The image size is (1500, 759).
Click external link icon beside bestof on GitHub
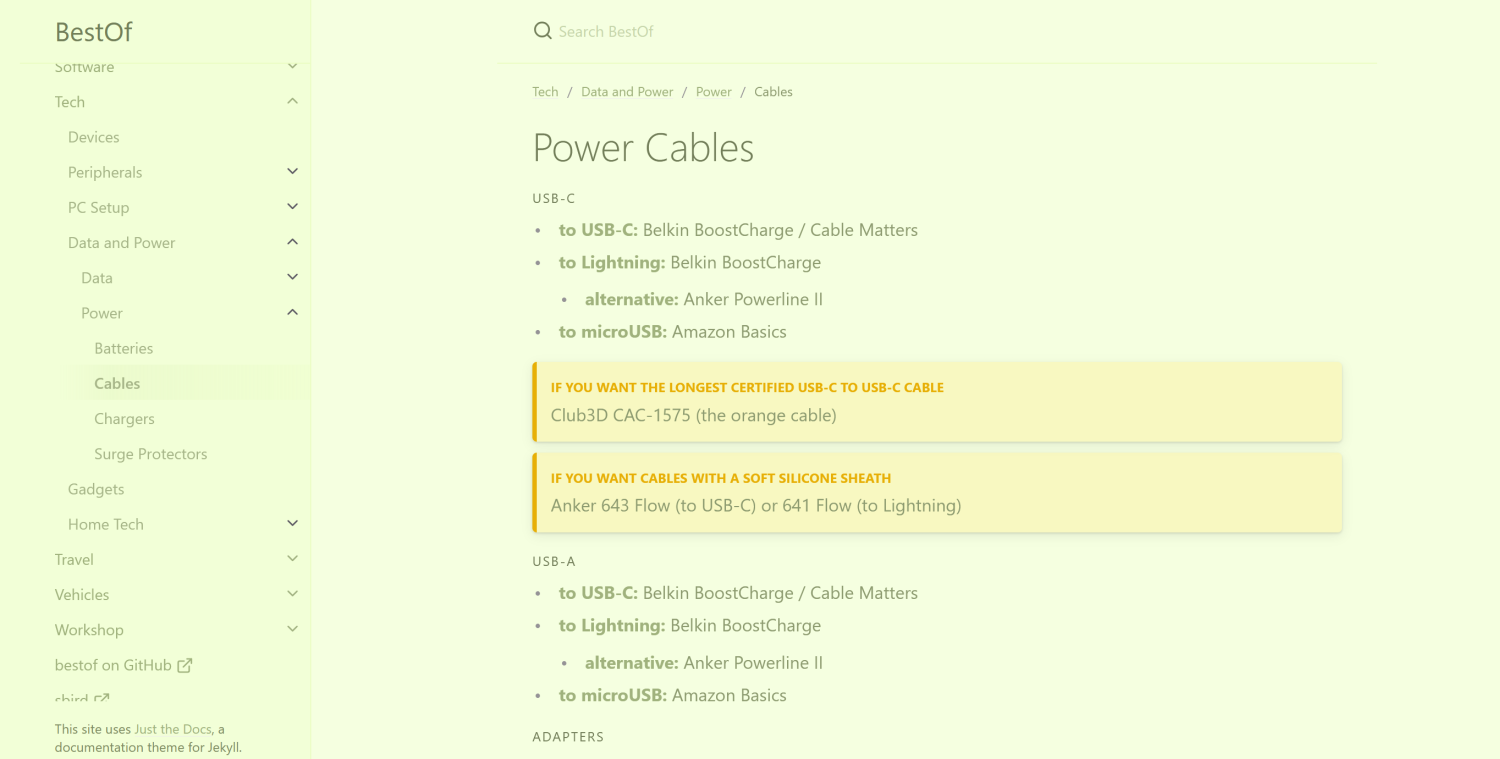coord(185,665)
